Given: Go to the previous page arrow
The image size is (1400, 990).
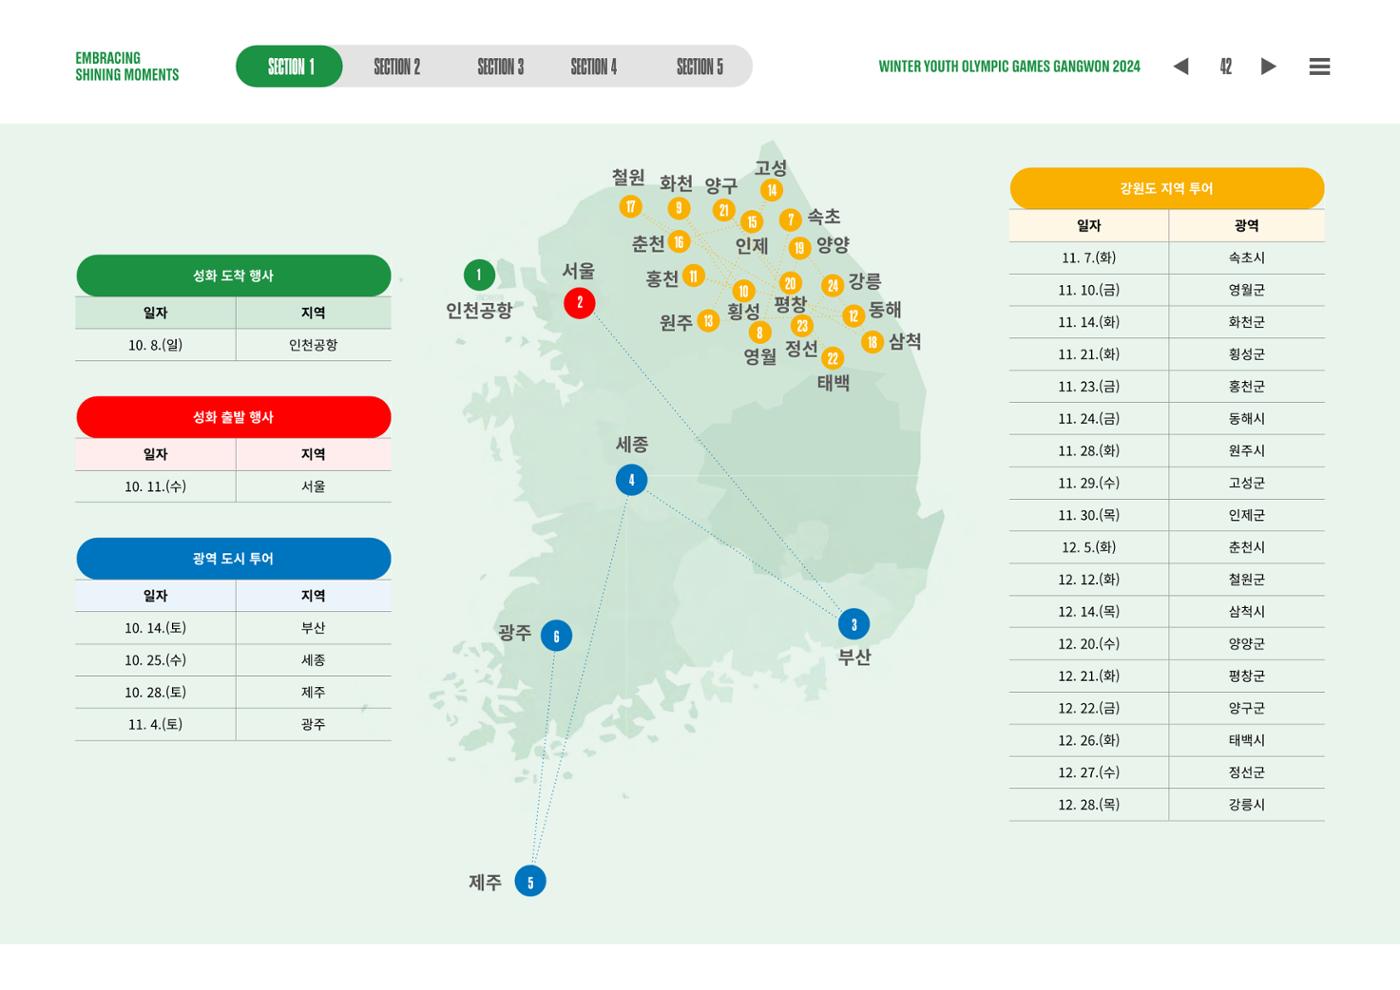Looking at the screenshot, I should 1181,66.
